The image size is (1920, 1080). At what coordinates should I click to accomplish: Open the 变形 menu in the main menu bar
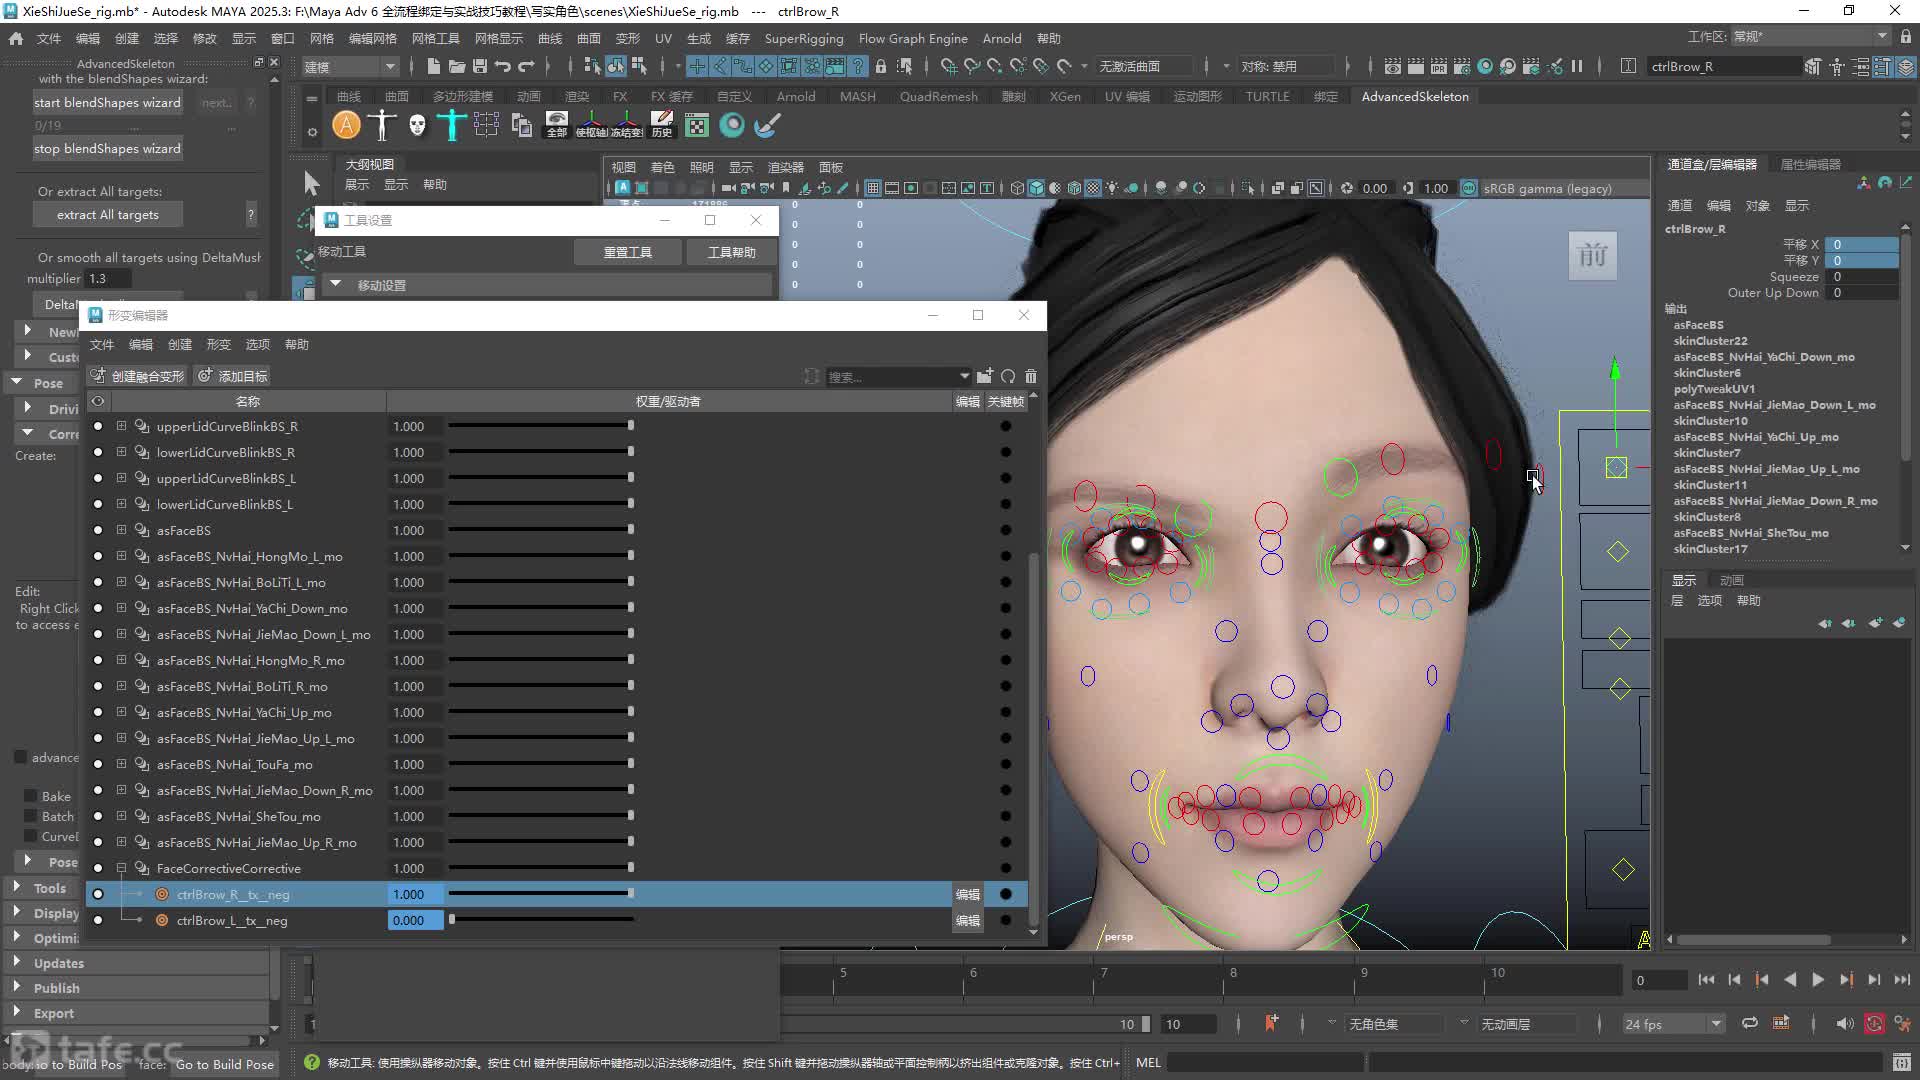click(627, 38)
